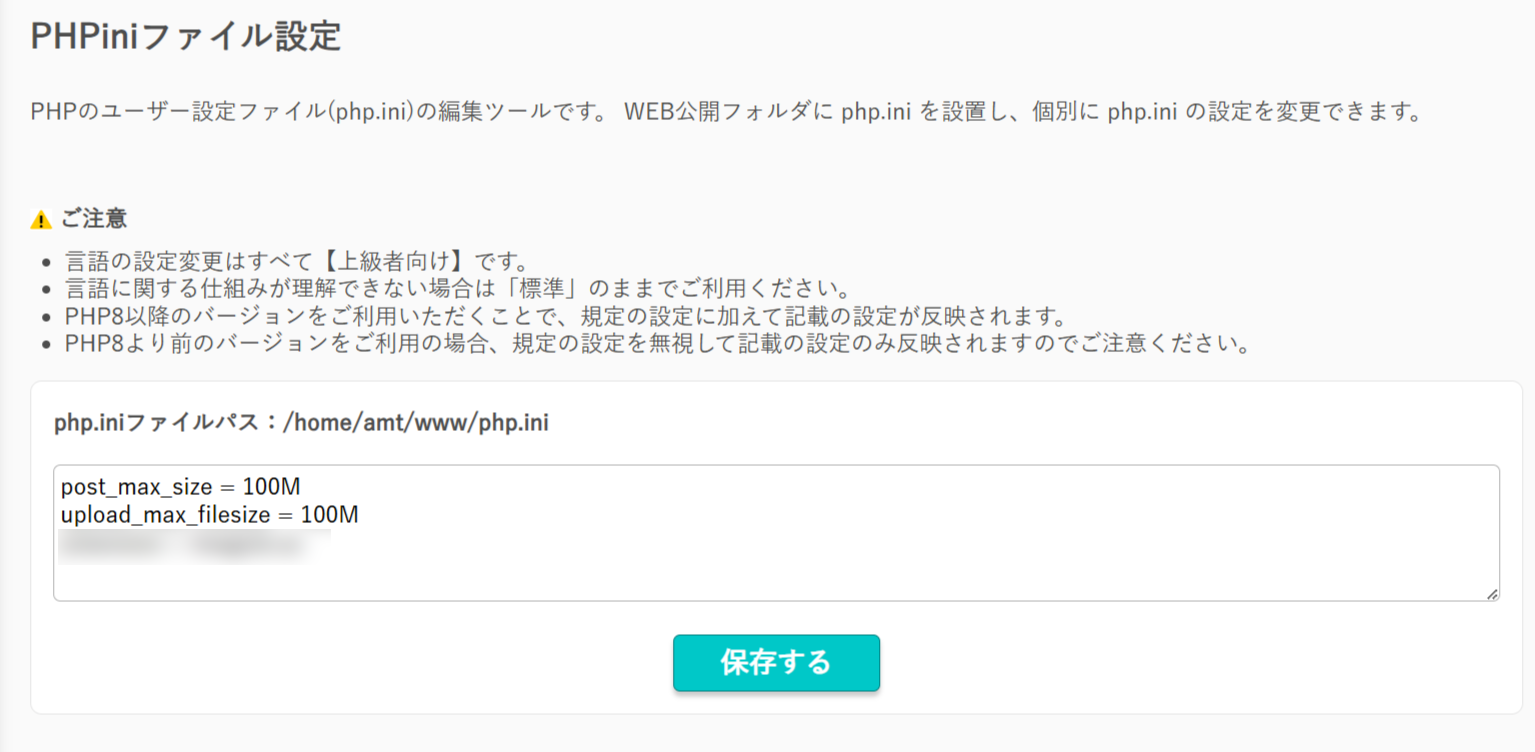This screenshot has height=752, width=1535.
Task: Click the 100M value after post_max_size
Action: click(271, 487)
